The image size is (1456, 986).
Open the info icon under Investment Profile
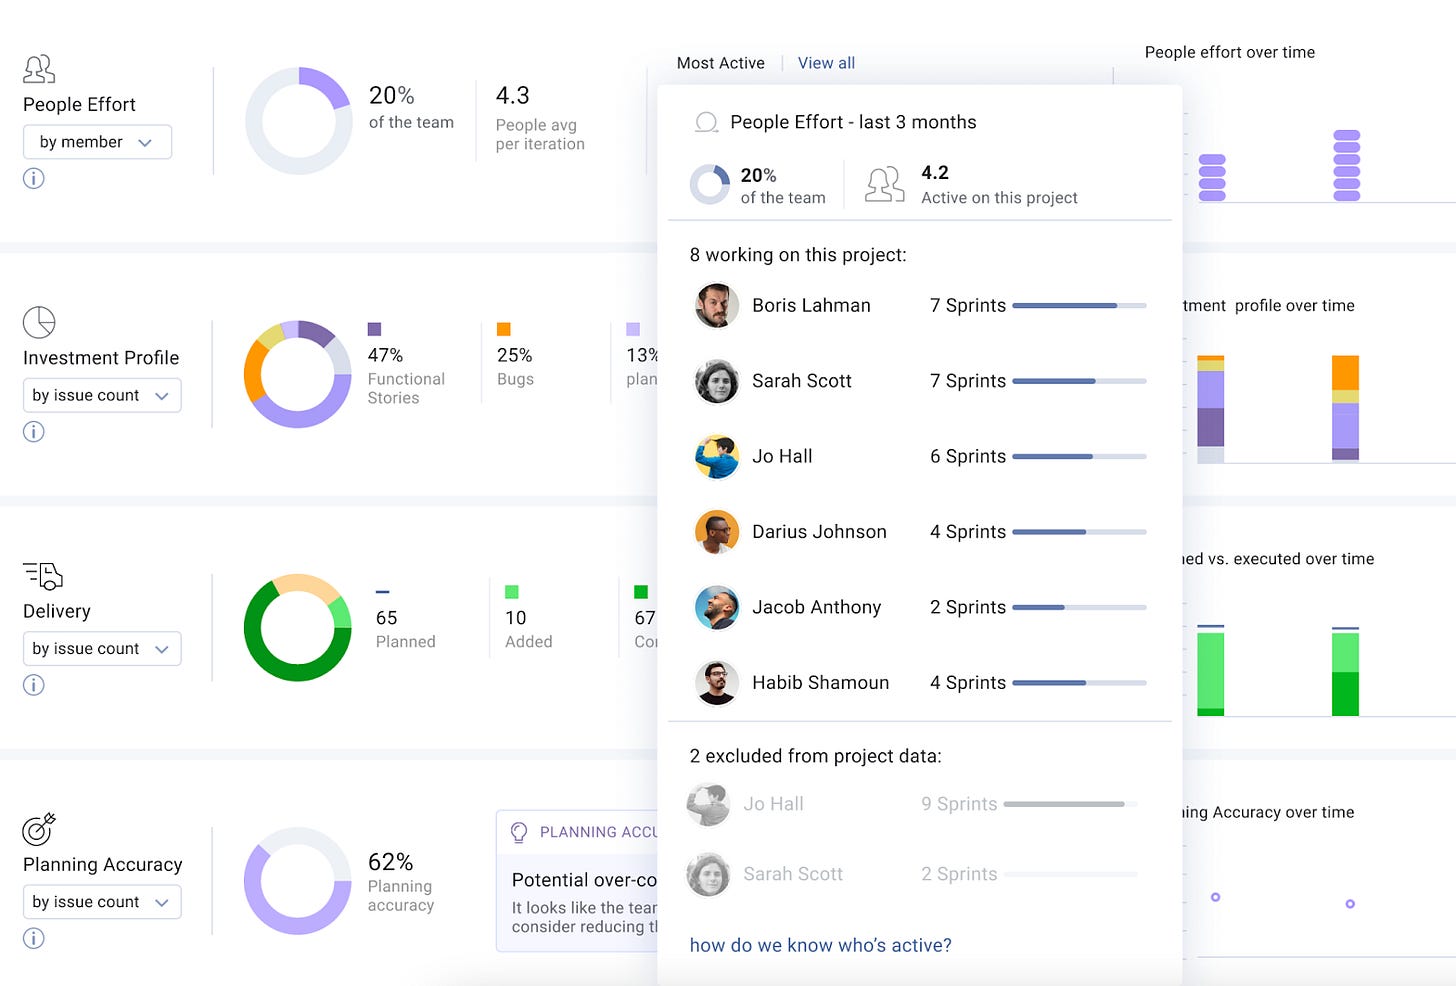click(x=33, y=431)
